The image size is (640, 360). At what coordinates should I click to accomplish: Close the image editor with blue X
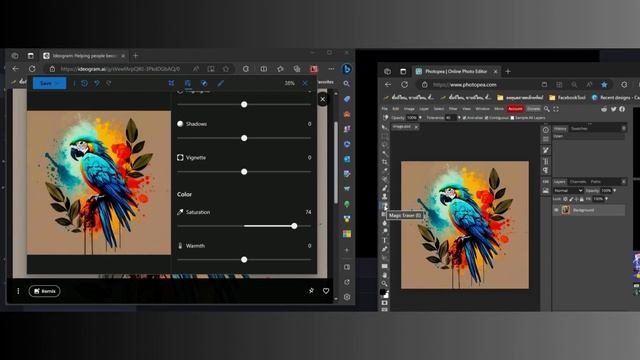[x=305, y=83]
